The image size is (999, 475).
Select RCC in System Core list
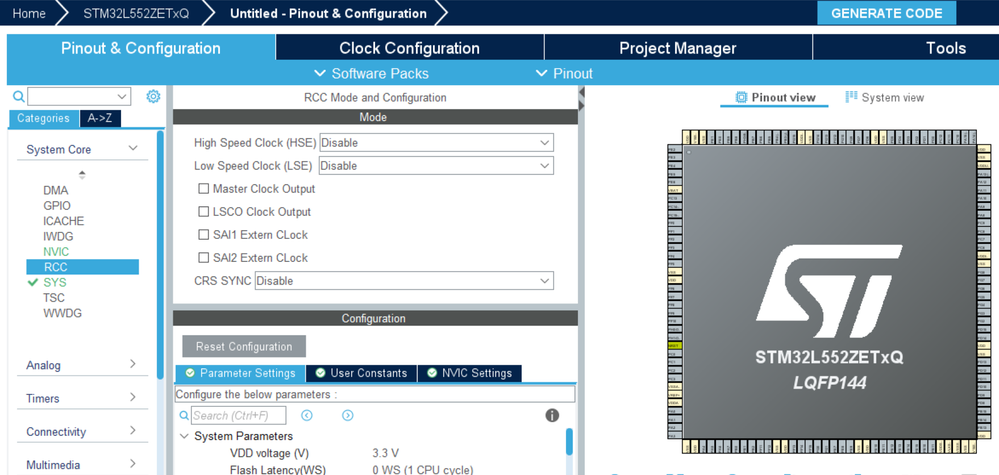(x=82, y=267)
